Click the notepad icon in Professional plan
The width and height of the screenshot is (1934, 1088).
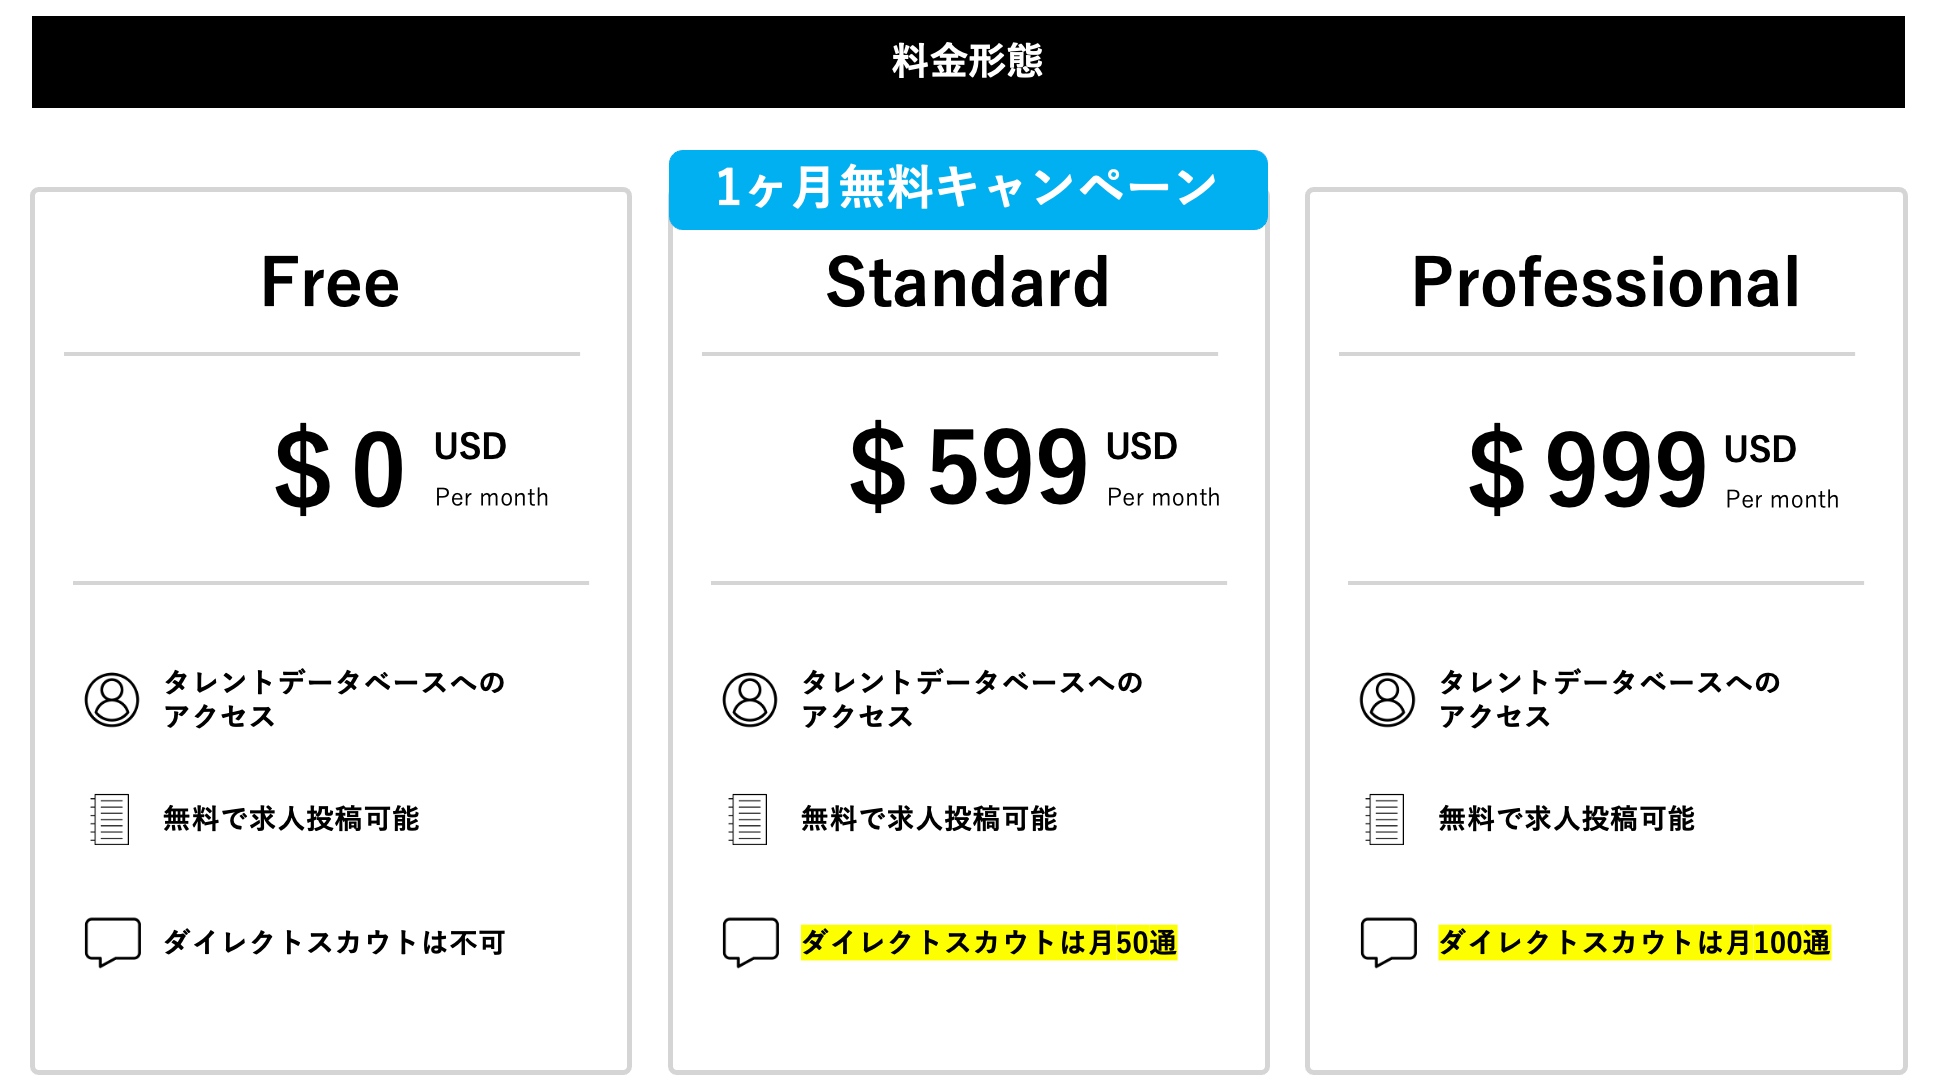click(1385, 819)
